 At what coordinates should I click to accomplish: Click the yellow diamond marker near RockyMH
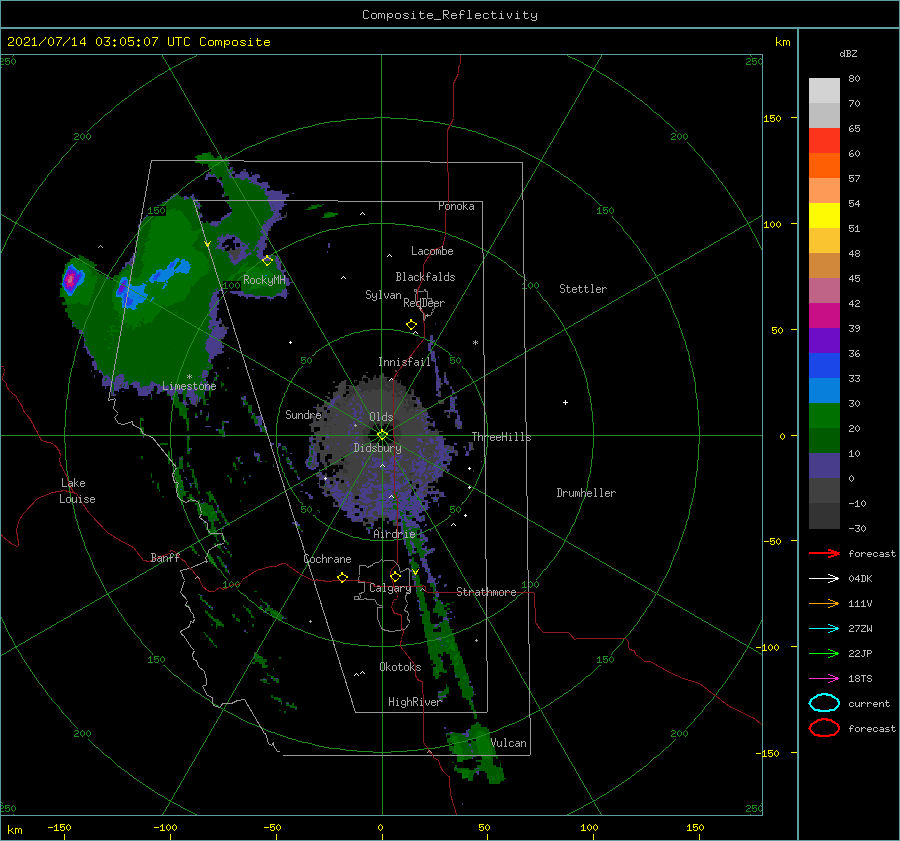coord(267,261)
